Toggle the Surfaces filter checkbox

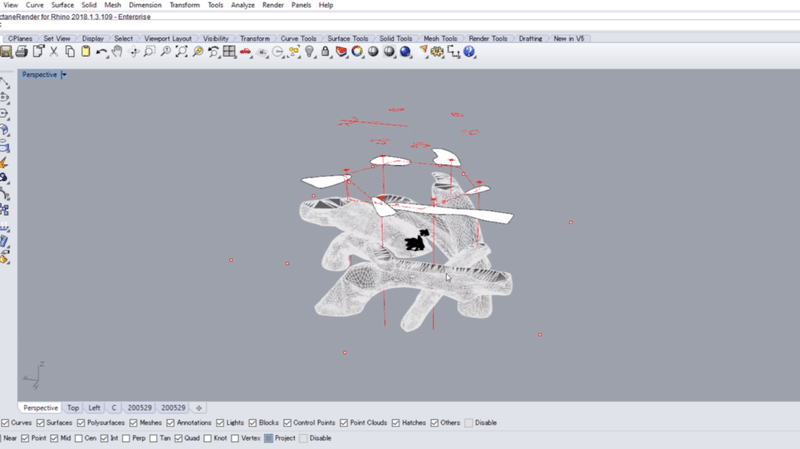40,423
